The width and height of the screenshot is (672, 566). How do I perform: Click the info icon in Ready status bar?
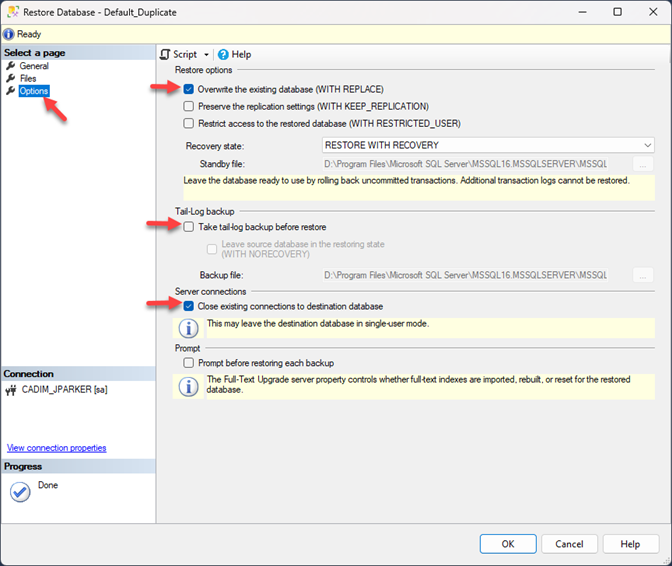tap(9, 34)
